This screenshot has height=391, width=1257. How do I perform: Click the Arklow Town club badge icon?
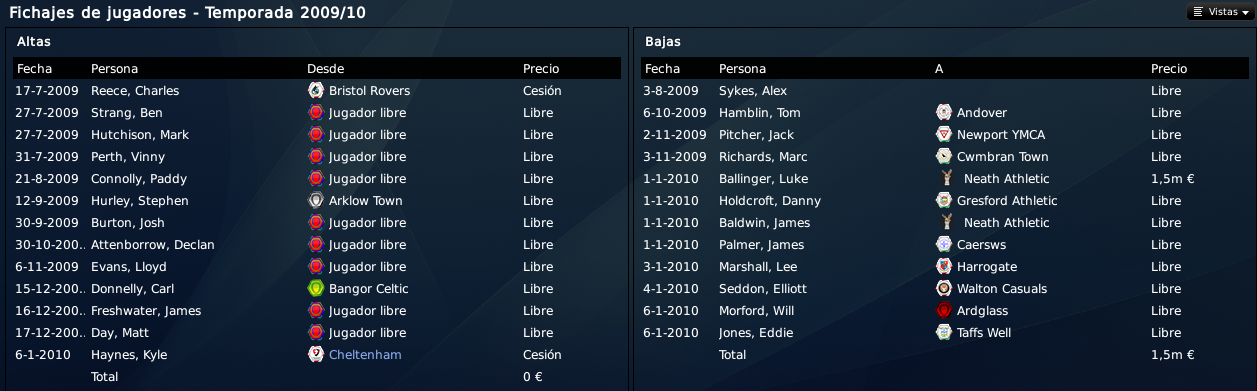click(316, 201)
